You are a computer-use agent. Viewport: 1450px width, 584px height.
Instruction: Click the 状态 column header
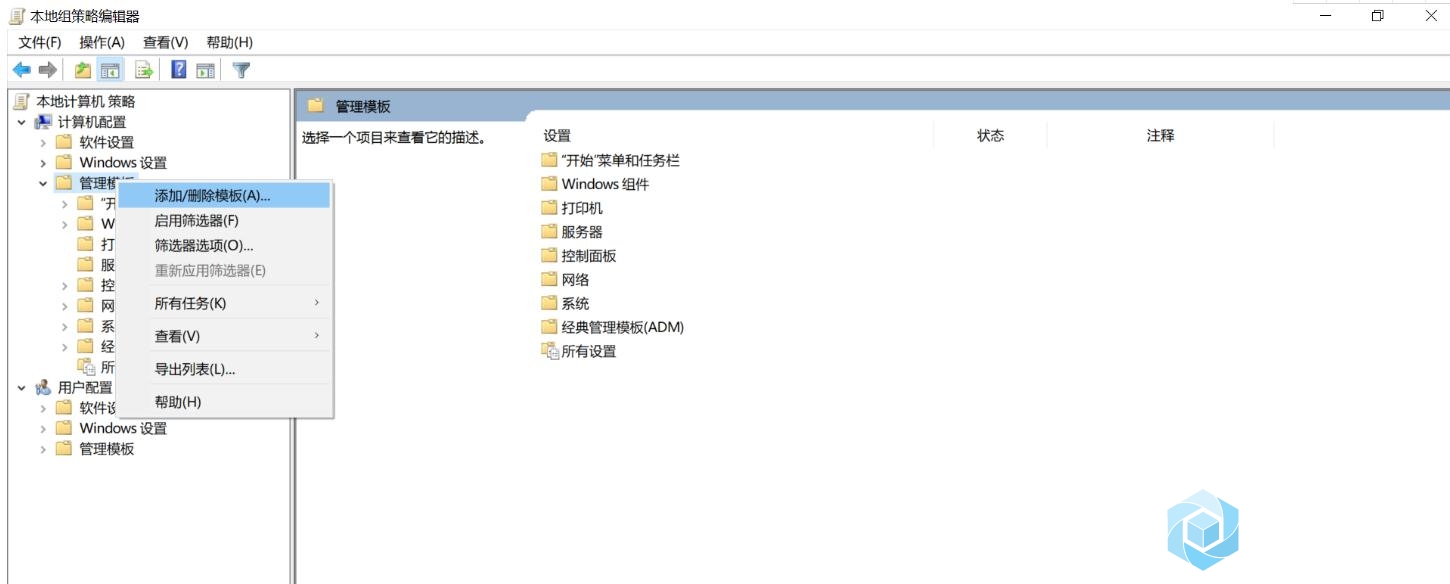coord(990,136)
